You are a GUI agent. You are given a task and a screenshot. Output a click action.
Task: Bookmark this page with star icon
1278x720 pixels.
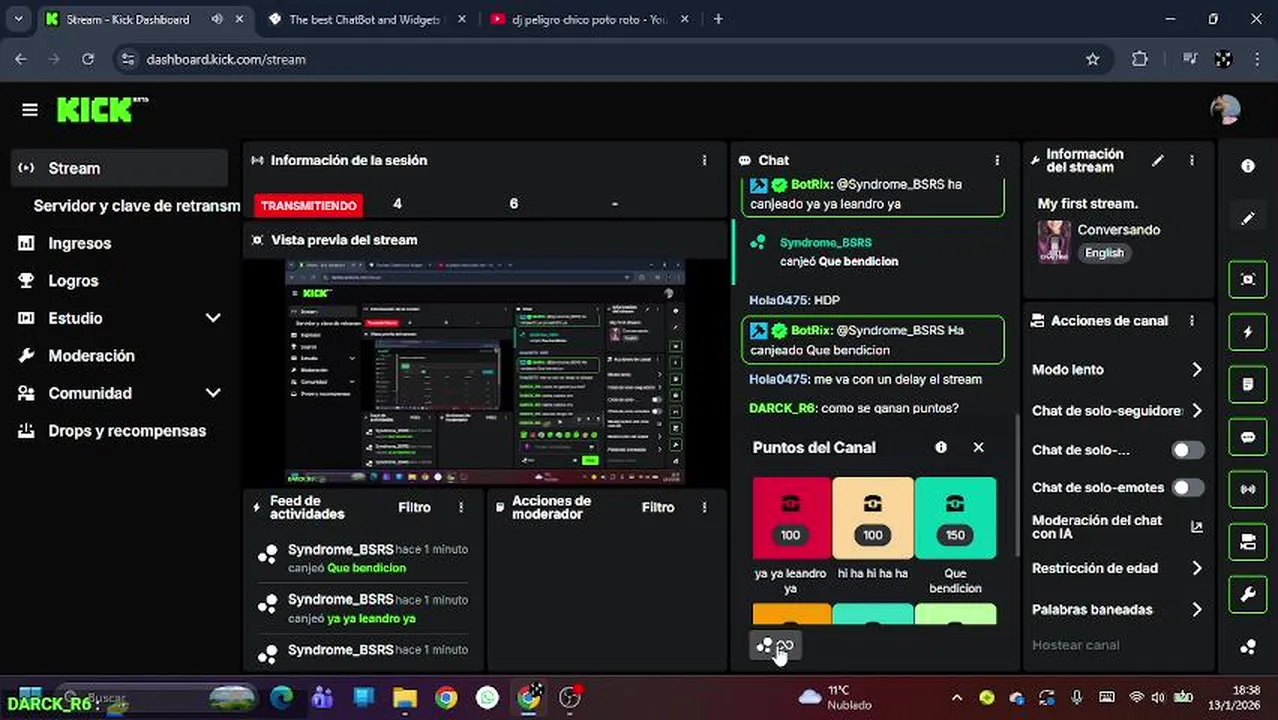coord(1093,59)
